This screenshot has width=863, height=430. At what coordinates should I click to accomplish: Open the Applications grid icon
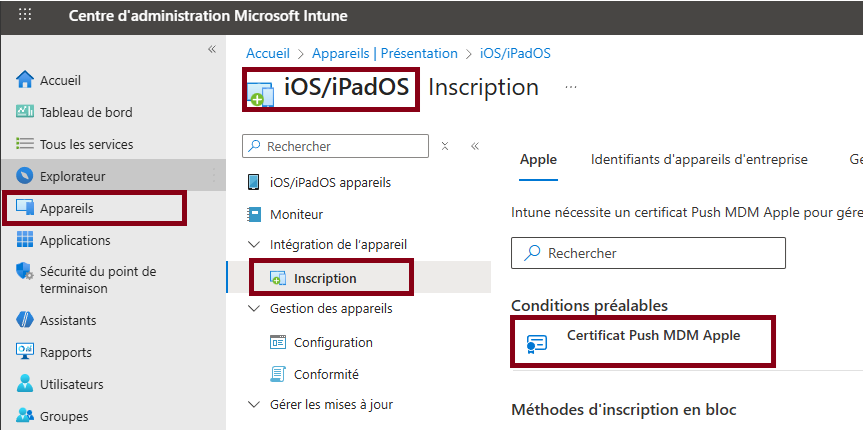tap(25, 240)
